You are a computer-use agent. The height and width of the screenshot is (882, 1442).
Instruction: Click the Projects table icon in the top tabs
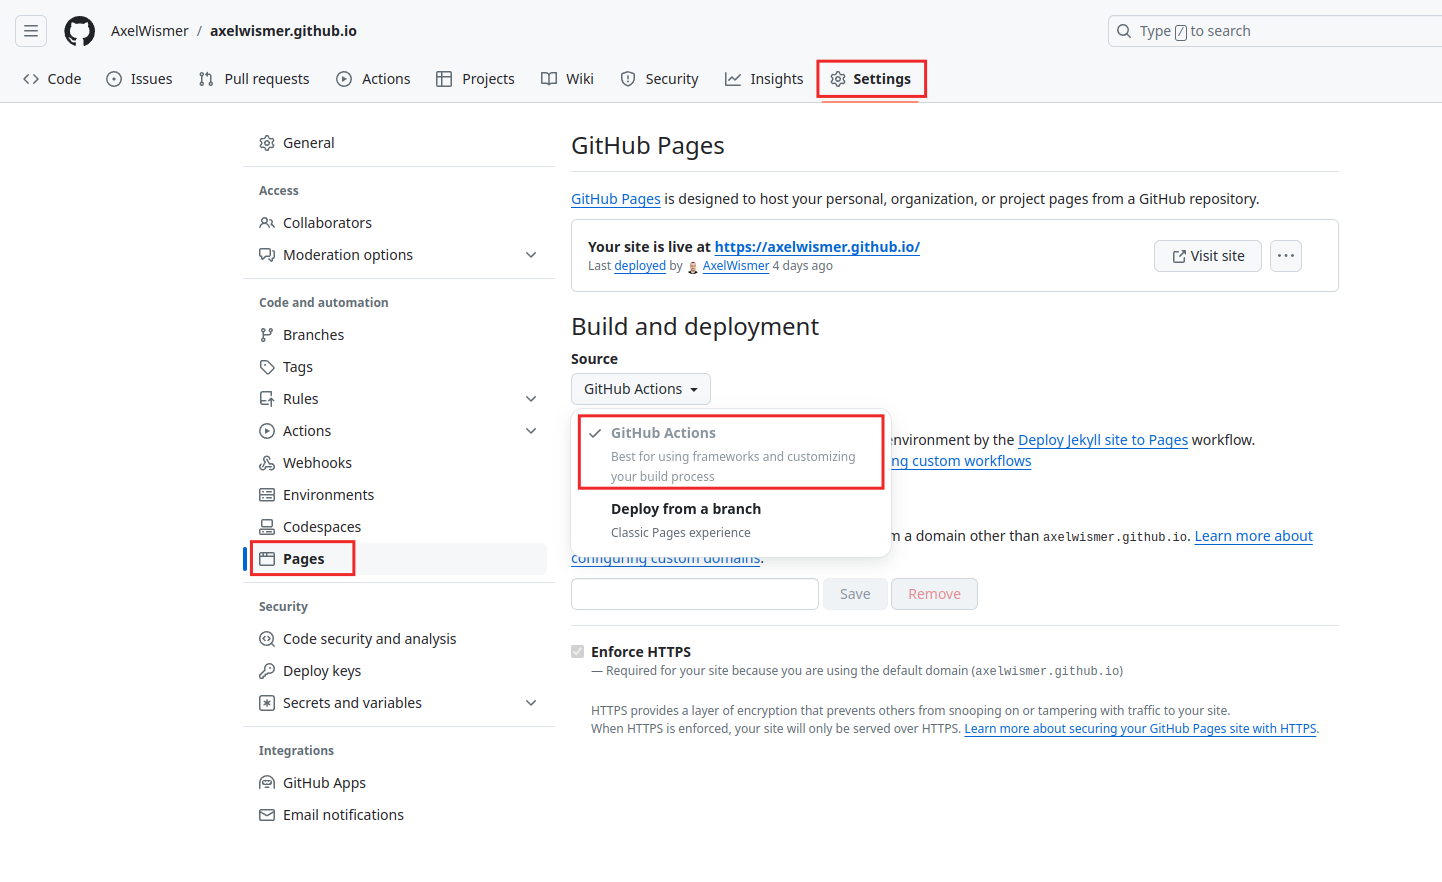[444, 79]
